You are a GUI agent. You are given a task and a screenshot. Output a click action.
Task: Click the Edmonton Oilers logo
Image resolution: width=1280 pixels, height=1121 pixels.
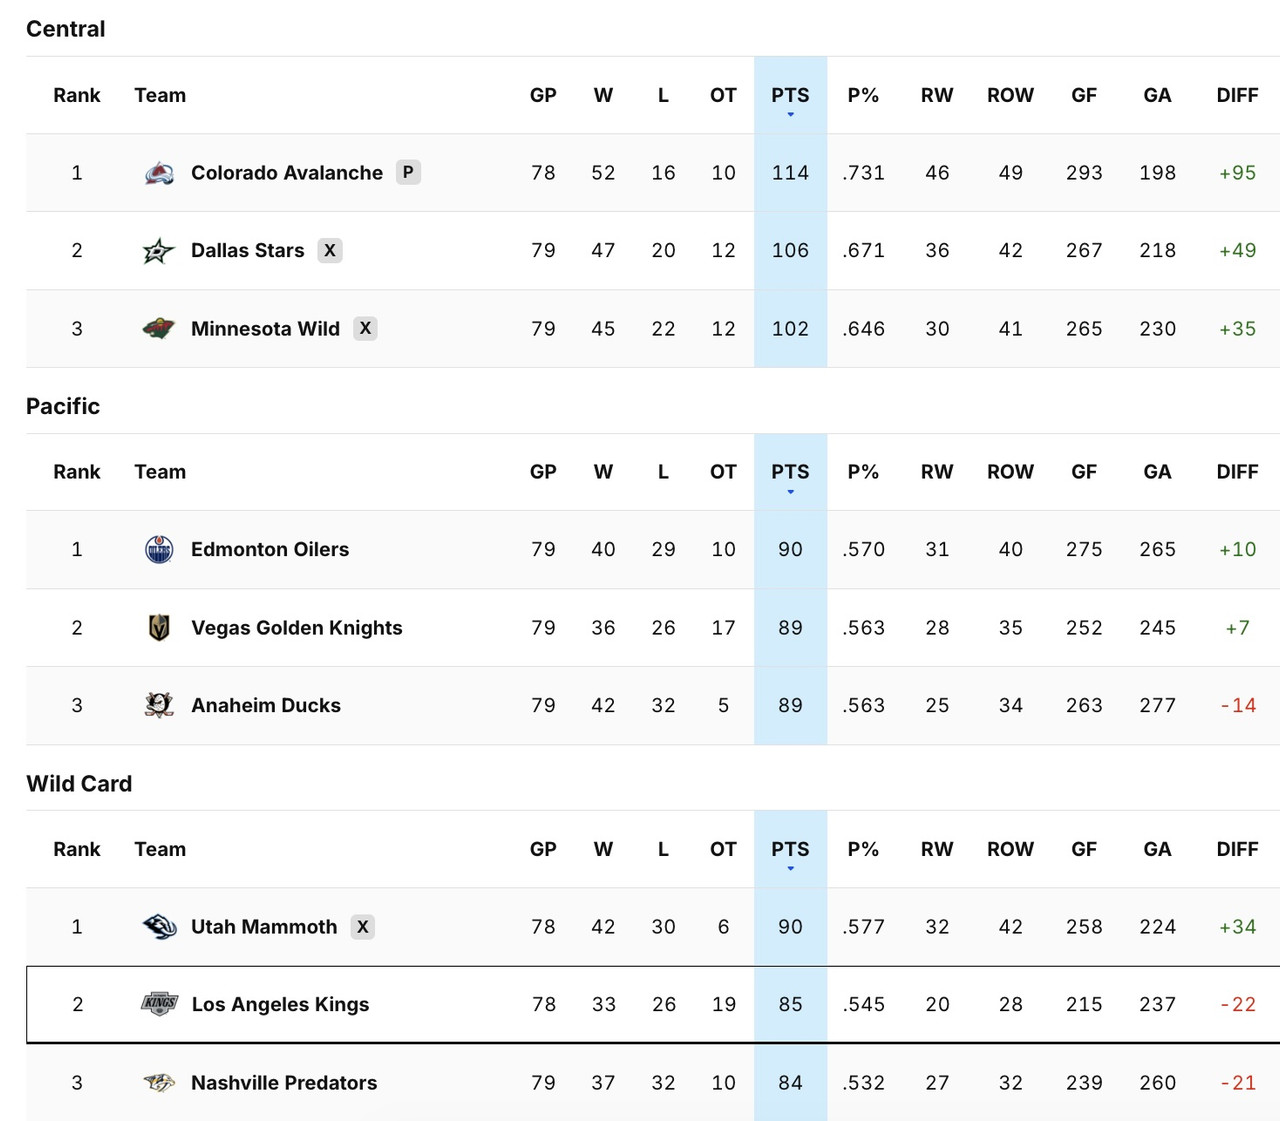click(x=158, y=549)
